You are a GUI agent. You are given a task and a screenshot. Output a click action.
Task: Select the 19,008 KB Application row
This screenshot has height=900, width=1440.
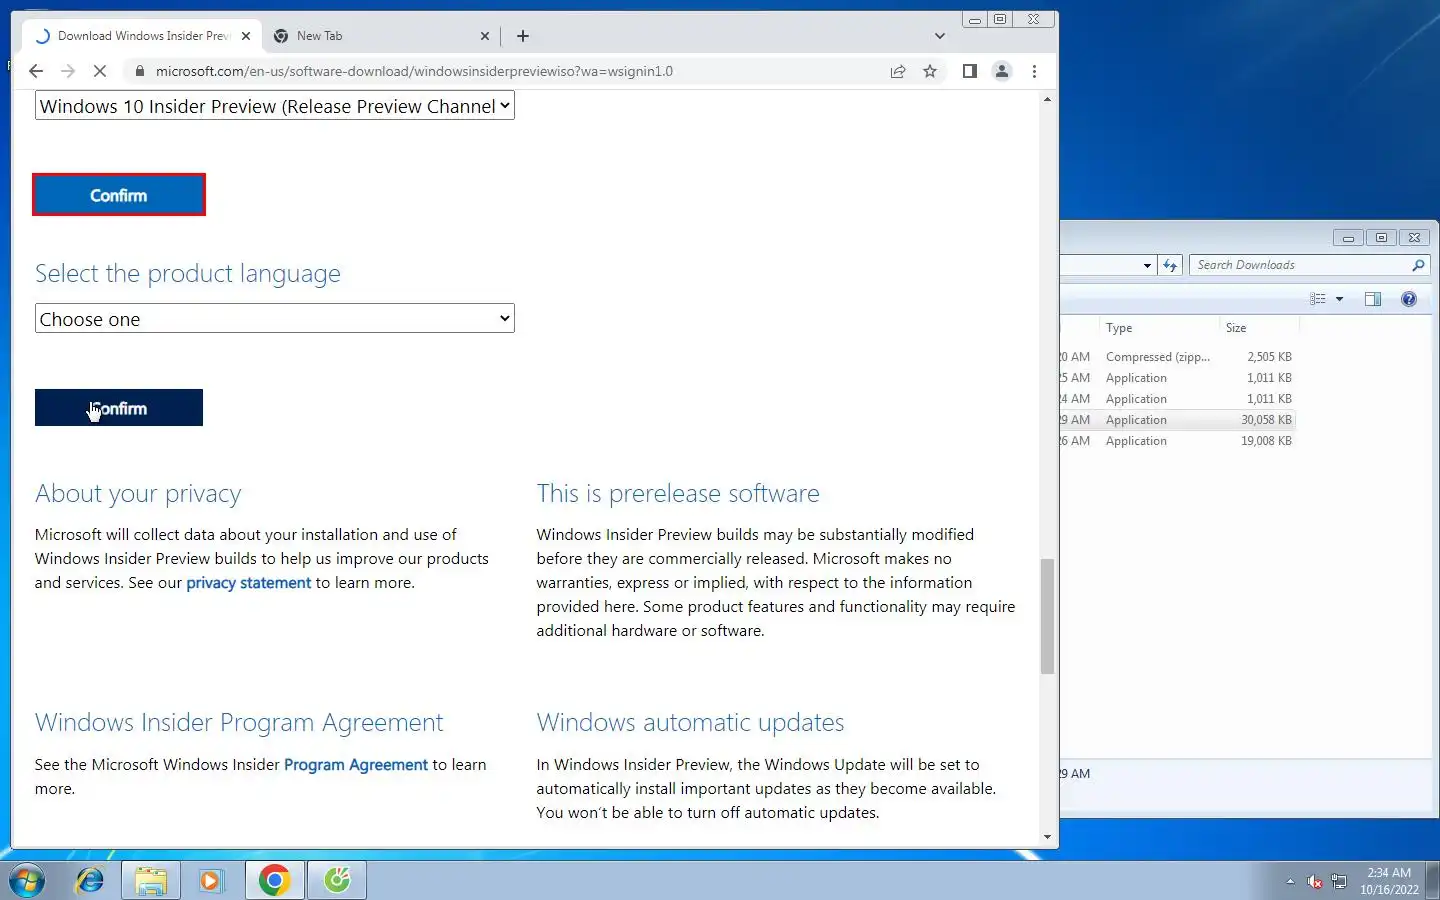coord(1178,441)
